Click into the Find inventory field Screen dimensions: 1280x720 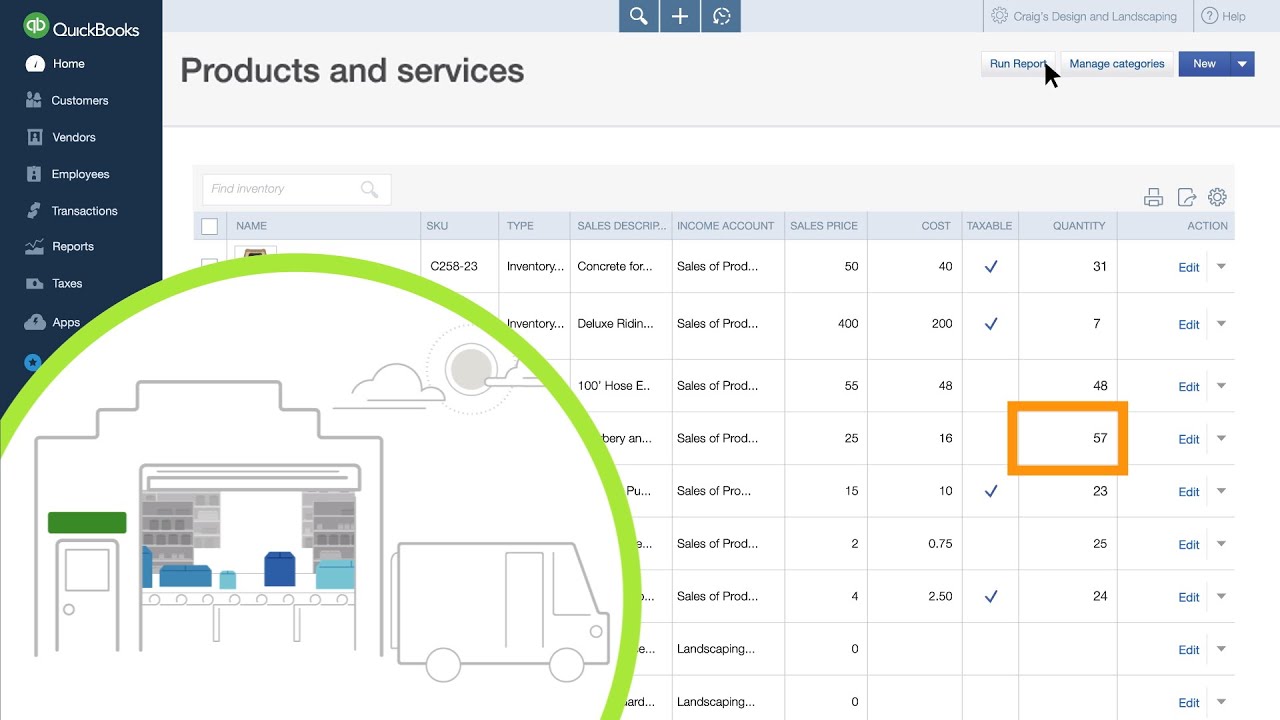pyautogui.click(x=296, y=189)
